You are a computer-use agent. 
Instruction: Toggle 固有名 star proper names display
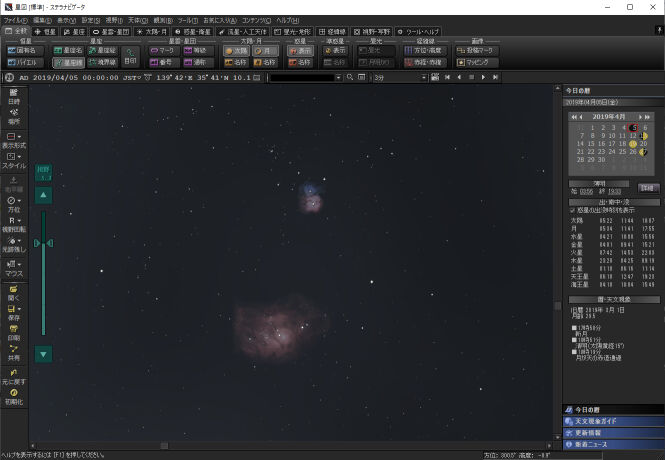click(x=25, y=50)
